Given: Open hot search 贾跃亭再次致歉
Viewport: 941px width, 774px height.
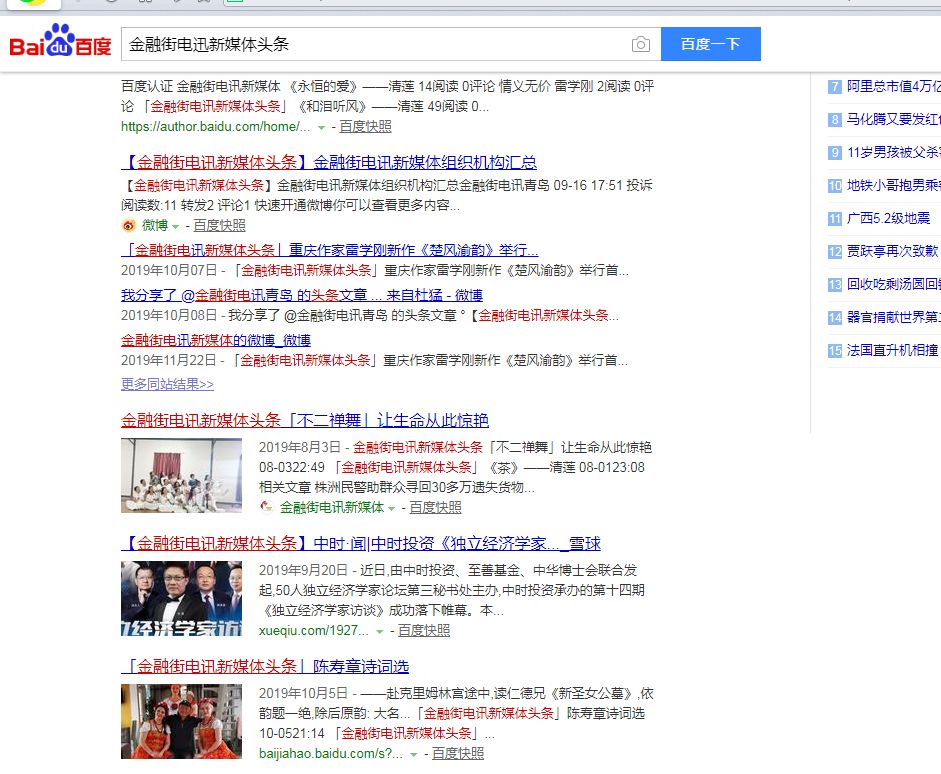Looking at the screenshot, I should 894,251.
